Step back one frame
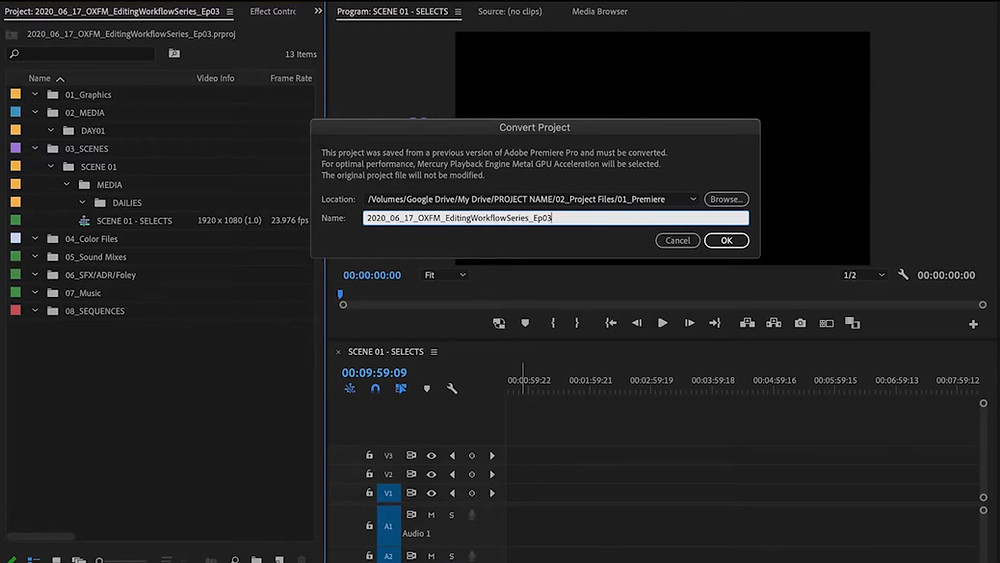1000x563 pixels. click(x=636, y=323)
